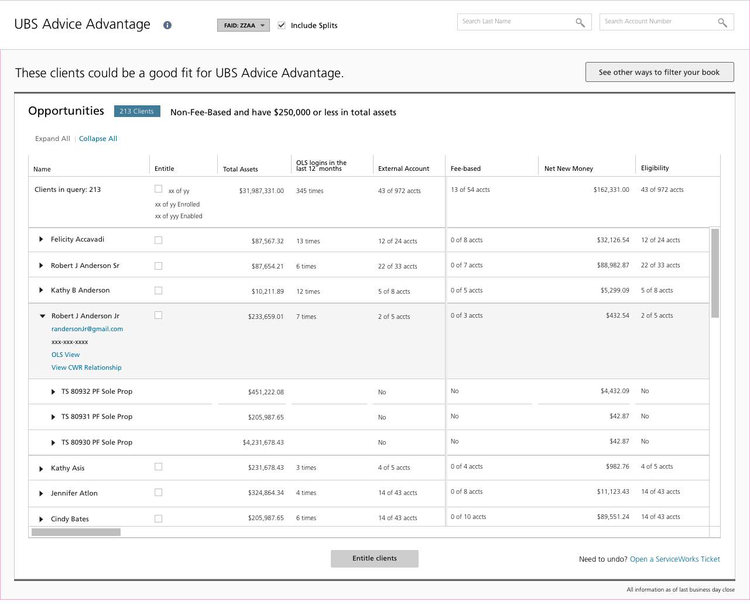The height and width of the screenshot is (605, 750).
Task: Click Expand All
Action: [53, 139]
